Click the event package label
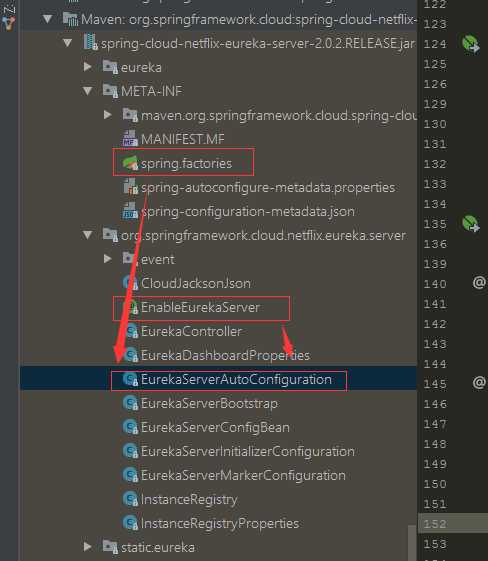Image resolution: width=488 pixels, height=561 pixels. point(158,259)
